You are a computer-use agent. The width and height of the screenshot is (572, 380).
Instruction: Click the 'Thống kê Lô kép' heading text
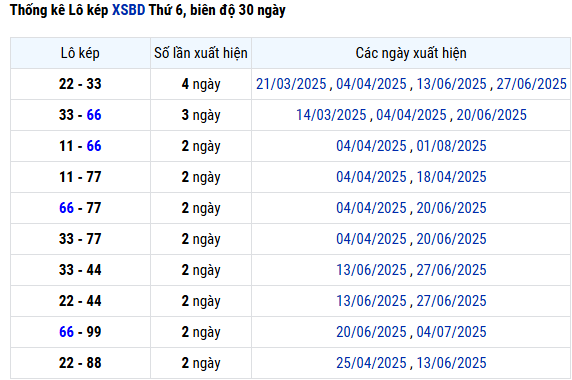point(59,10)
